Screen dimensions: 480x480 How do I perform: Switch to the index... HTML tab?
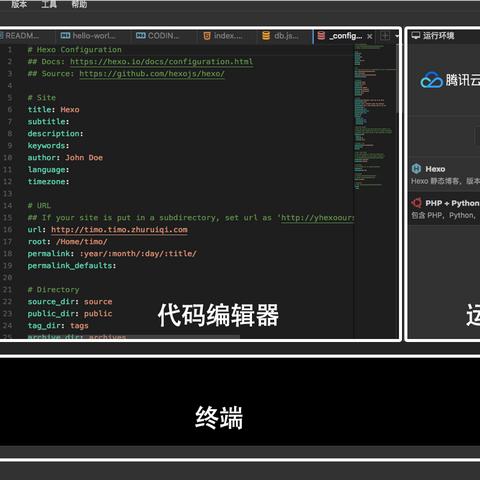(x=223, y=36)
